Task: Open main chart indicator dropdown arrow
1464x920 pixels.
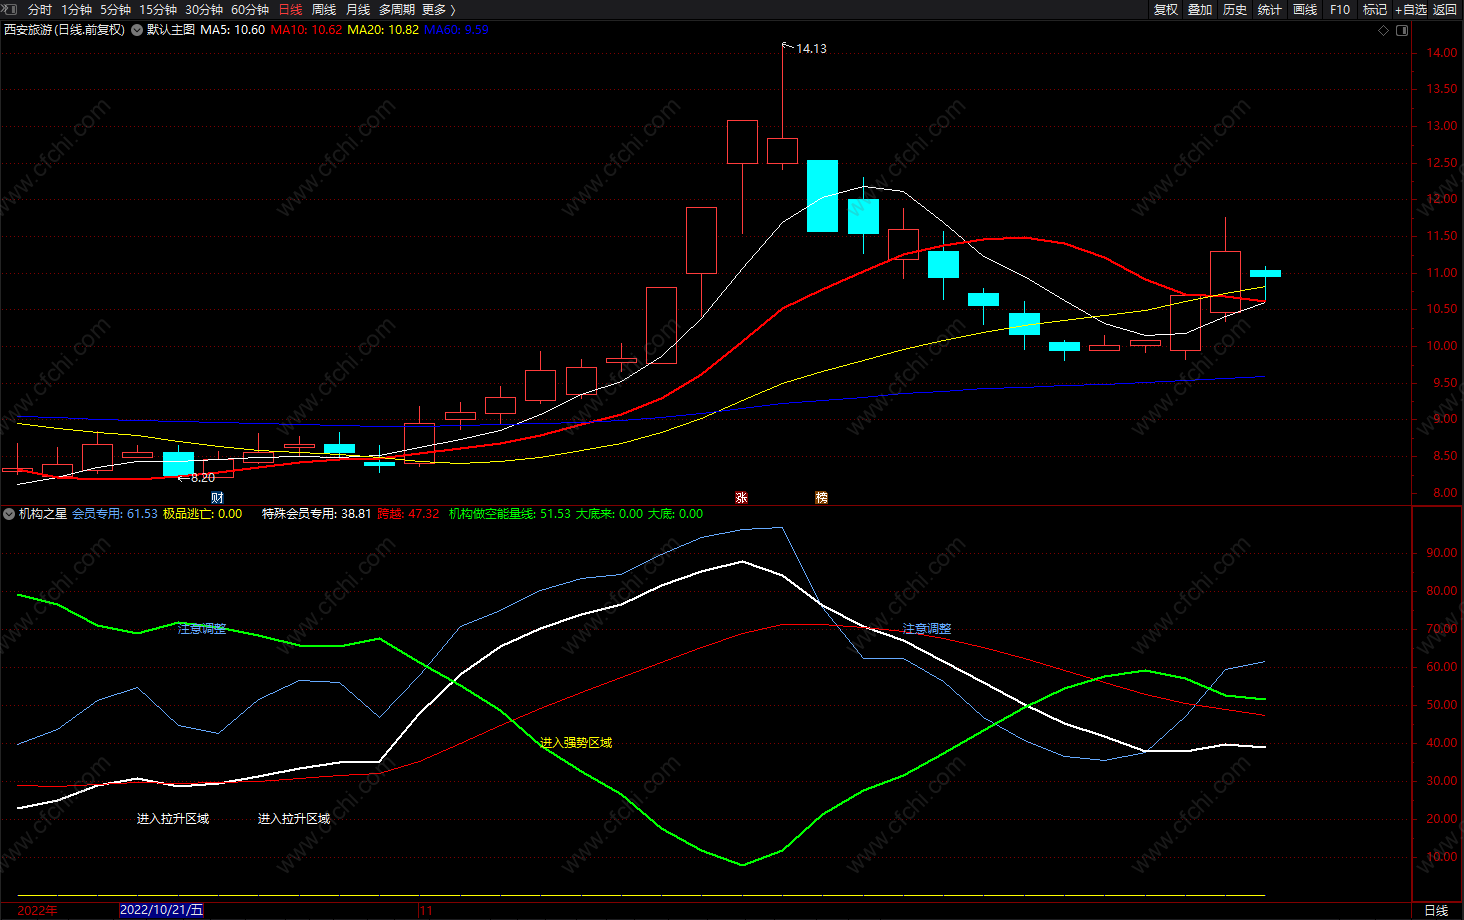Action: click(137, 30)
